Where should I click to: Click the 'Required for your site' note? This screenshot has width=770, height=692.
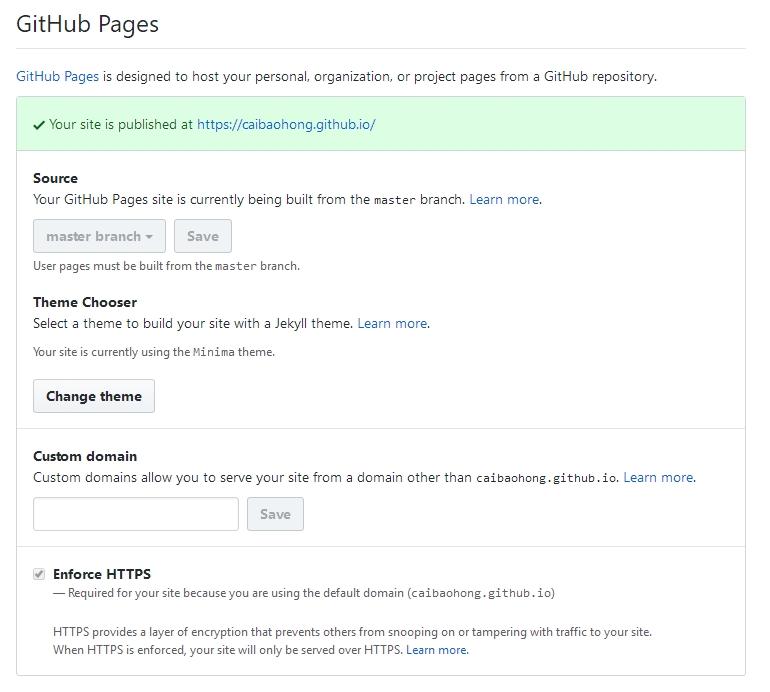tap(304, 593)
